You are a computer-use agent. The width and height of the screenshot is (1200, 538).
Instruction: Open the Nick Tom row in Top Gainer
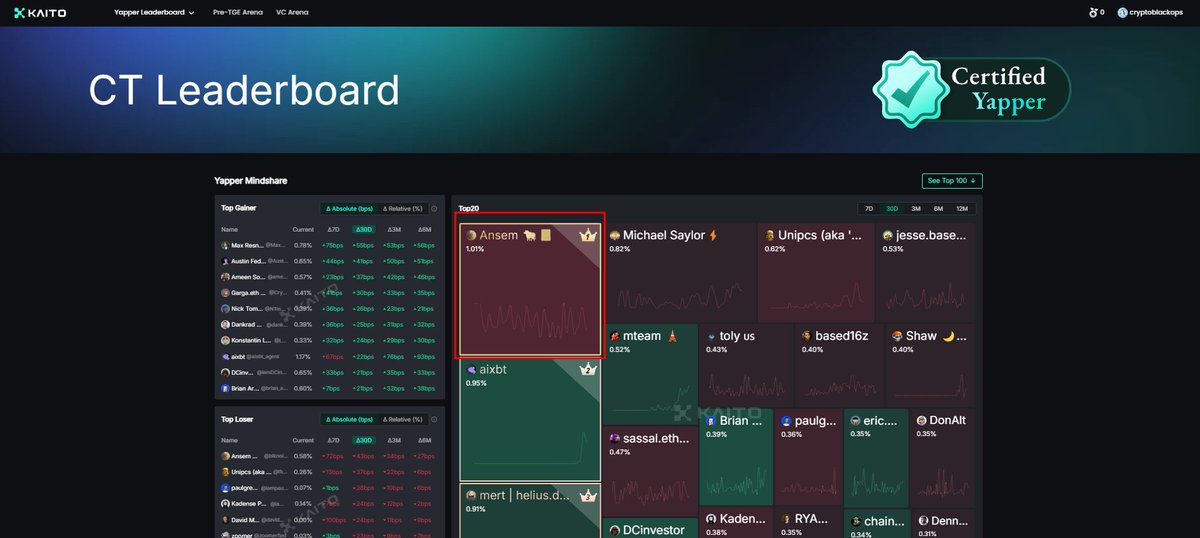(329, 309)
